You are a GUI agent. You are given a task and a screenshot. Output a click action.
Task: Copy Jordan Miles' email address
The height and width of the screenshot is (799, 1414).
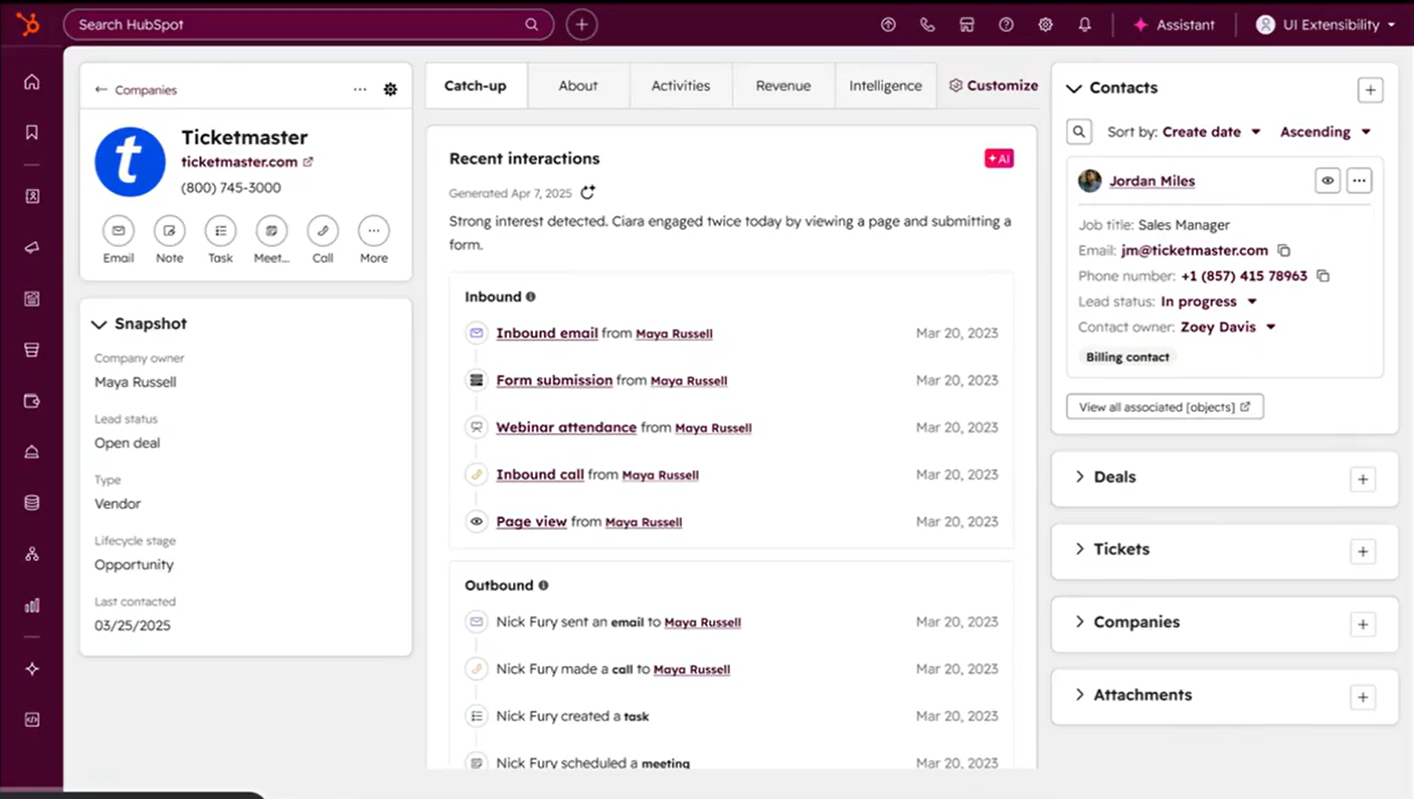coord(1284,251)
